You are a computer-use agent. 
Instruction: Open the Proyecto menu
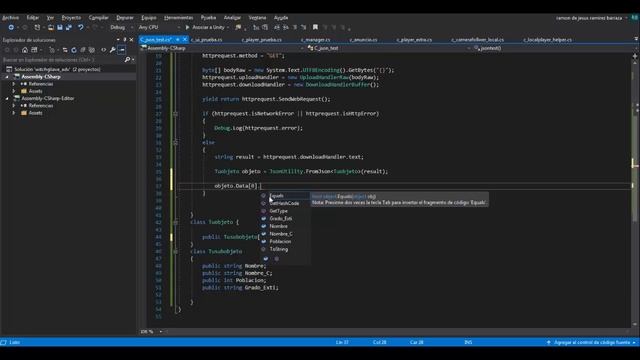(x=71, y=18)
